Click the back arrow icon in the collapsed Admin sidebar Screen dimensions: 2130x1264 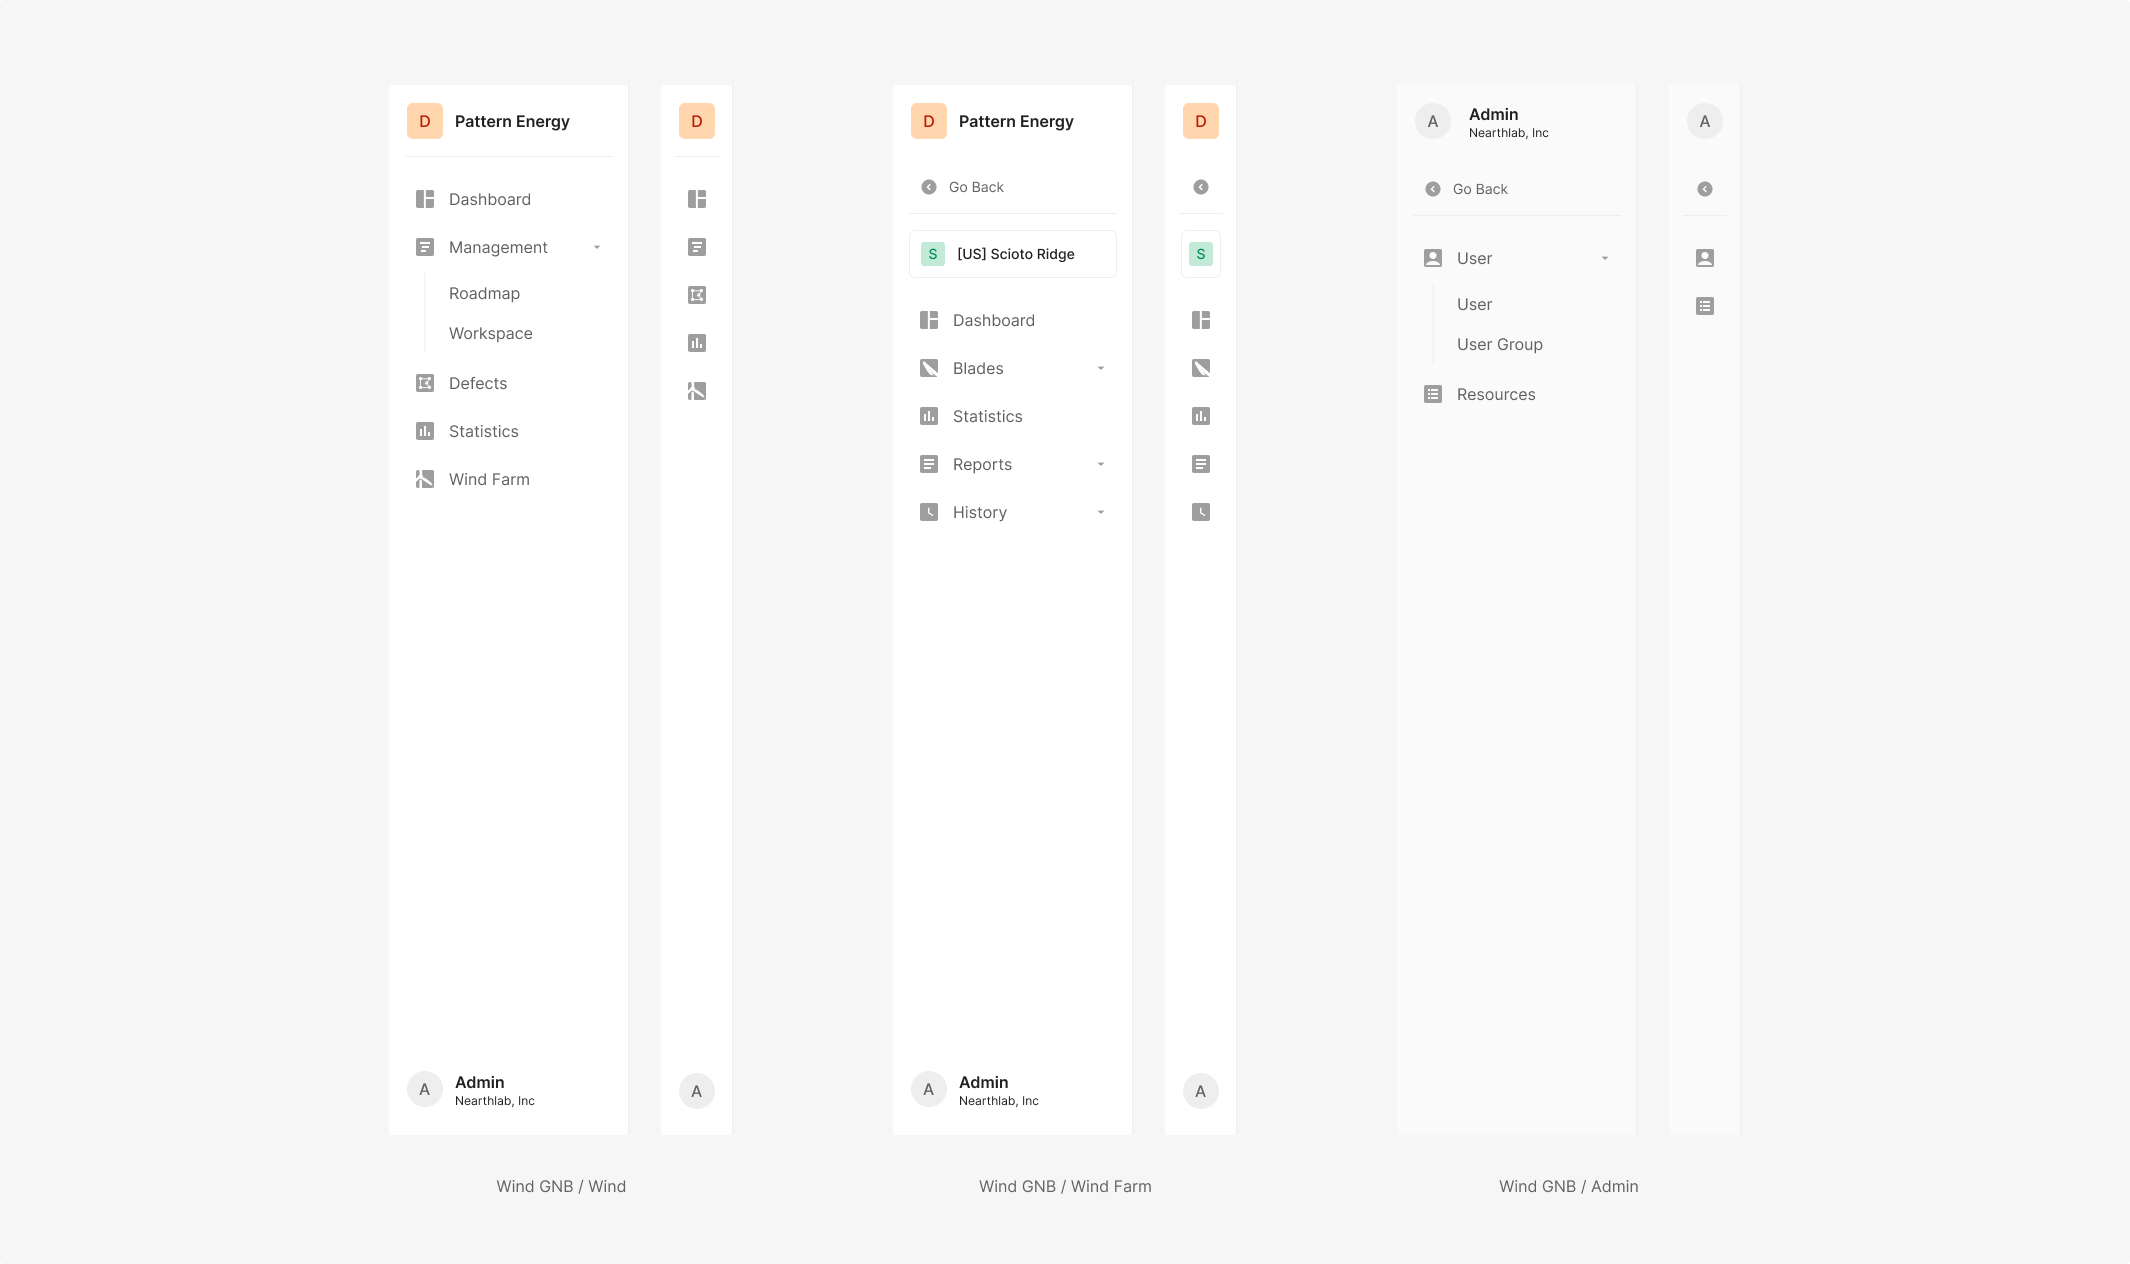(x=1705, y=189)
